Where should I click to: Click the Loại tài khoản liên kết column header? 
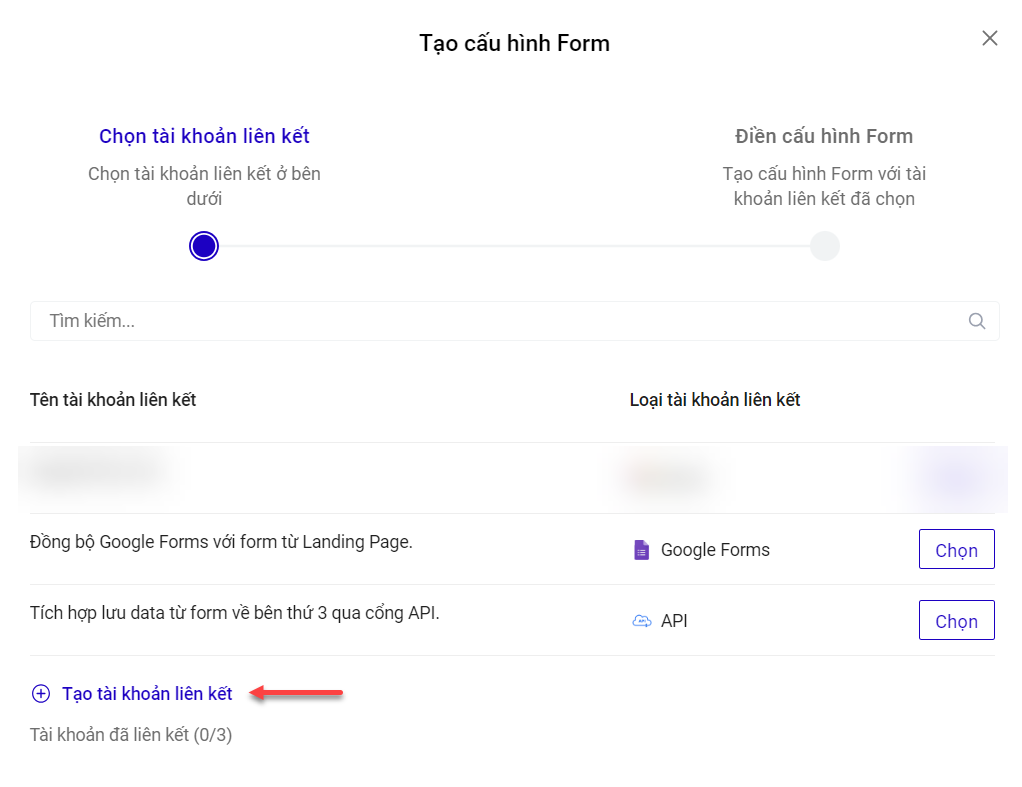click(x=715, y=400)
